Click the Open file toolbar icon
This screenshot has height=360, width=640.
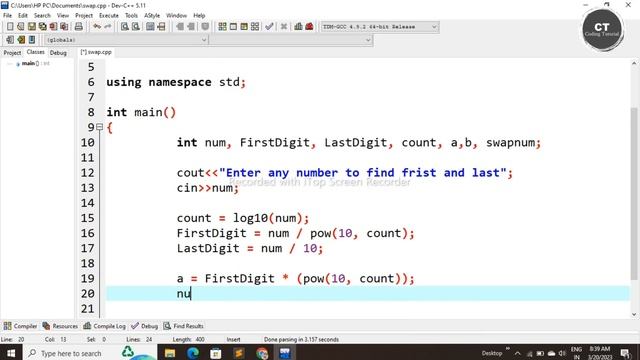[21, 27]
